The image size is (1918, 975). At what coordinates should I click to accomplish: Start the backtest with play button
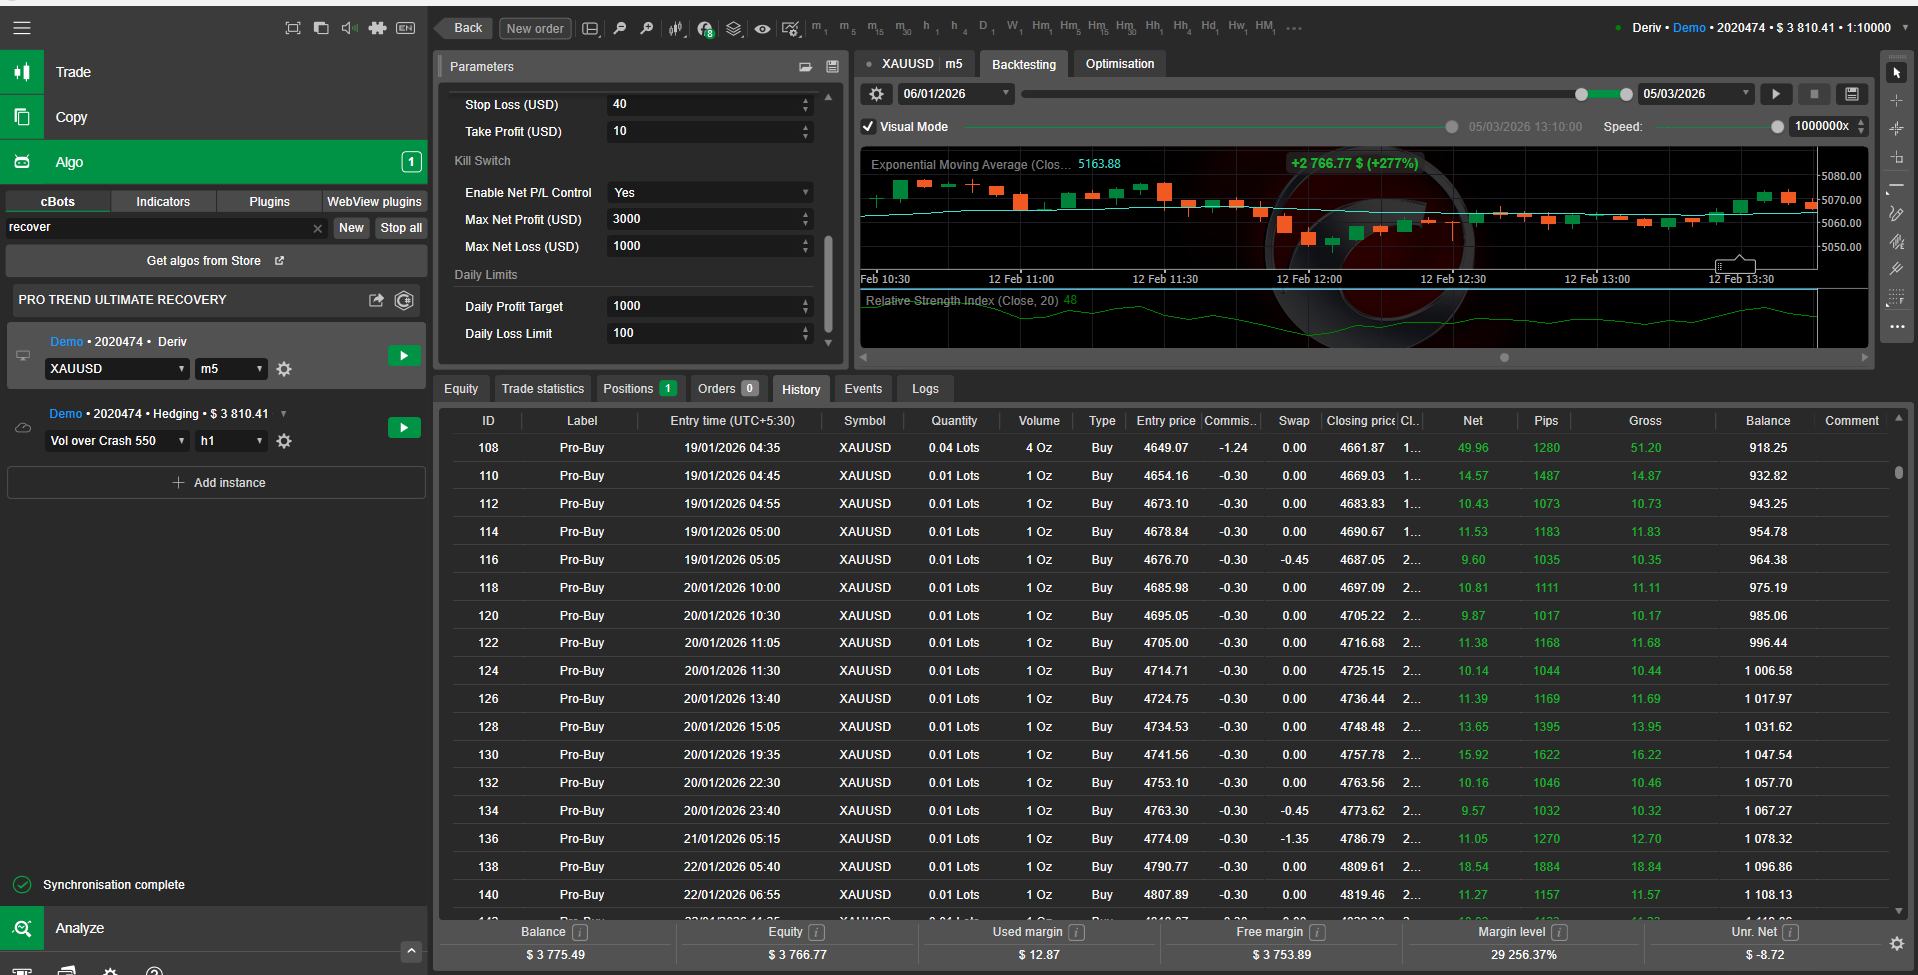coord(1776,94)
